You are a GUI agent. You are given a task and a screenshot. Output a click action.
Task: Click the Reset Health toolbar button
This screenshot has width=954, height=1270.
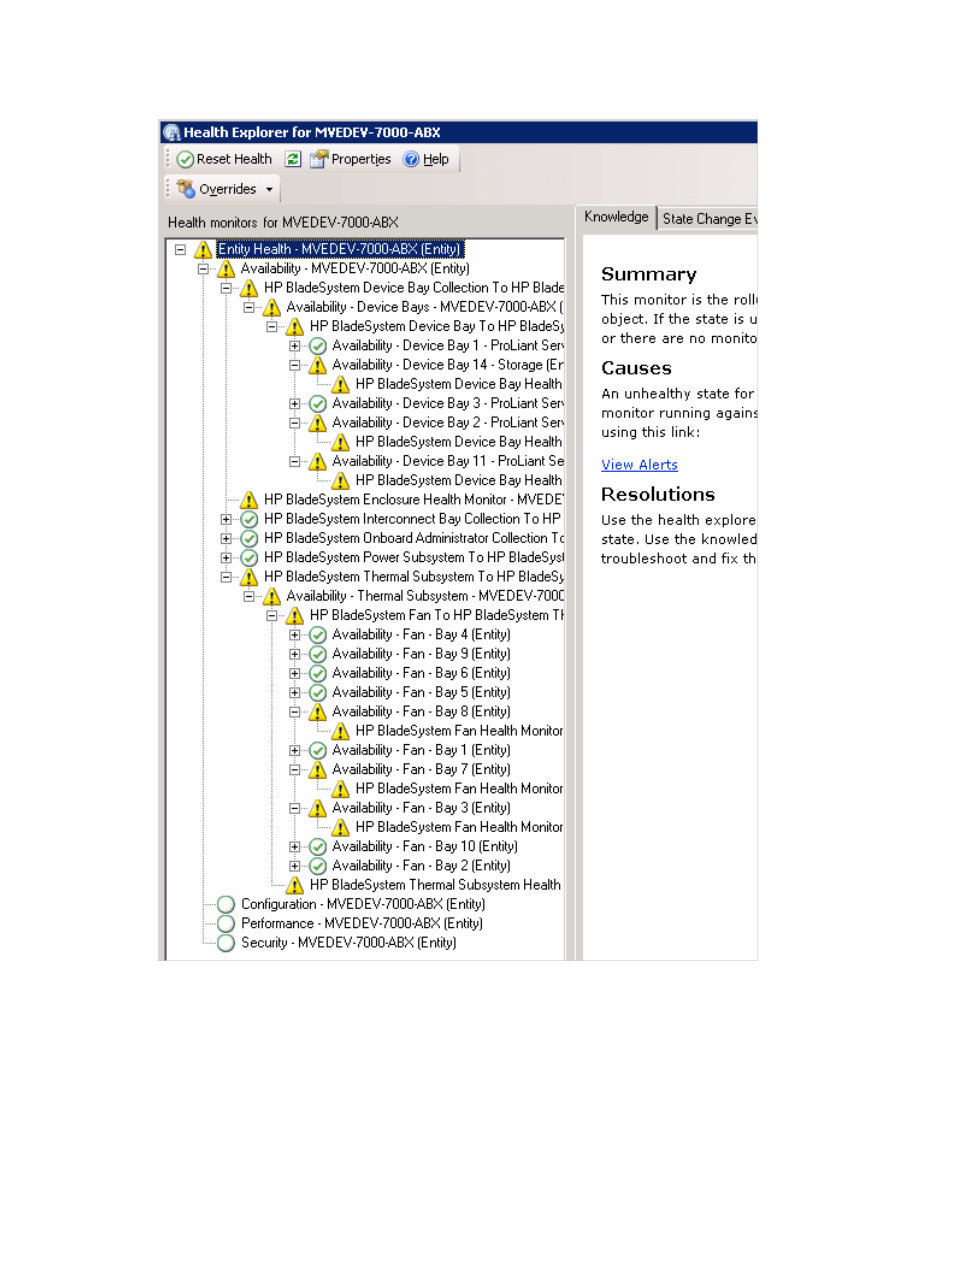tap(224, 159)
